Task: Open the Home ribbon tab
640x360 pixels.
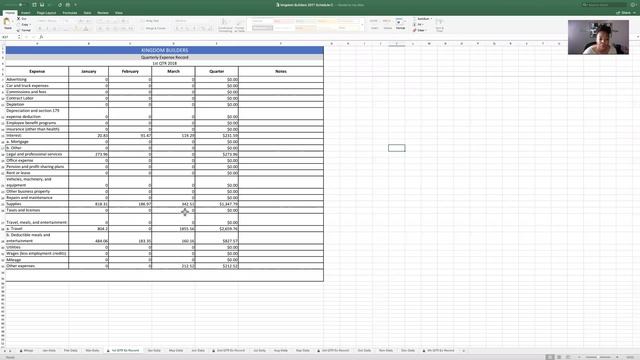Action: point(10,13)
